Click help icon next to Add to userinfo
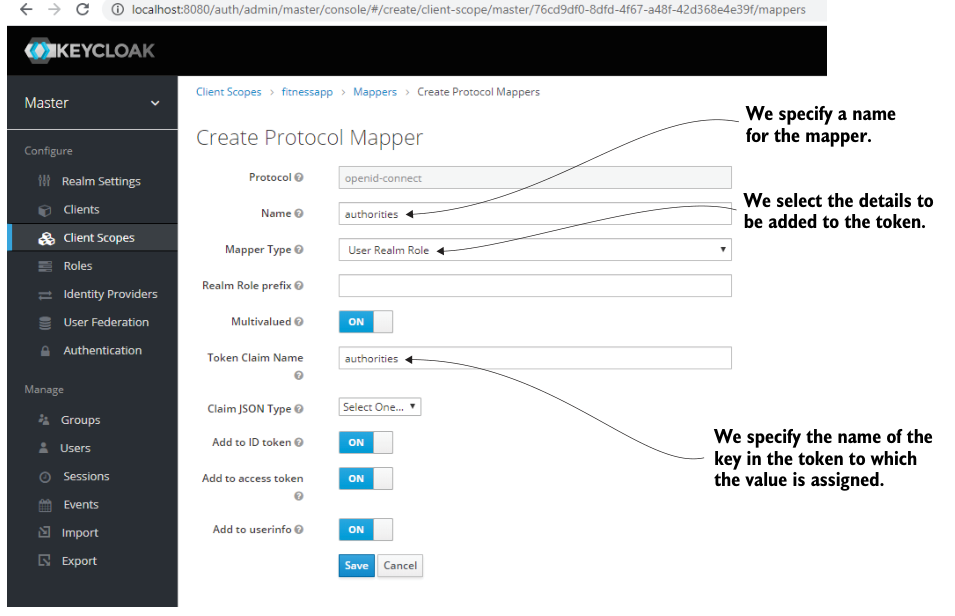The height and width of the screenshot is (616, 955). (x=299, y=529)
